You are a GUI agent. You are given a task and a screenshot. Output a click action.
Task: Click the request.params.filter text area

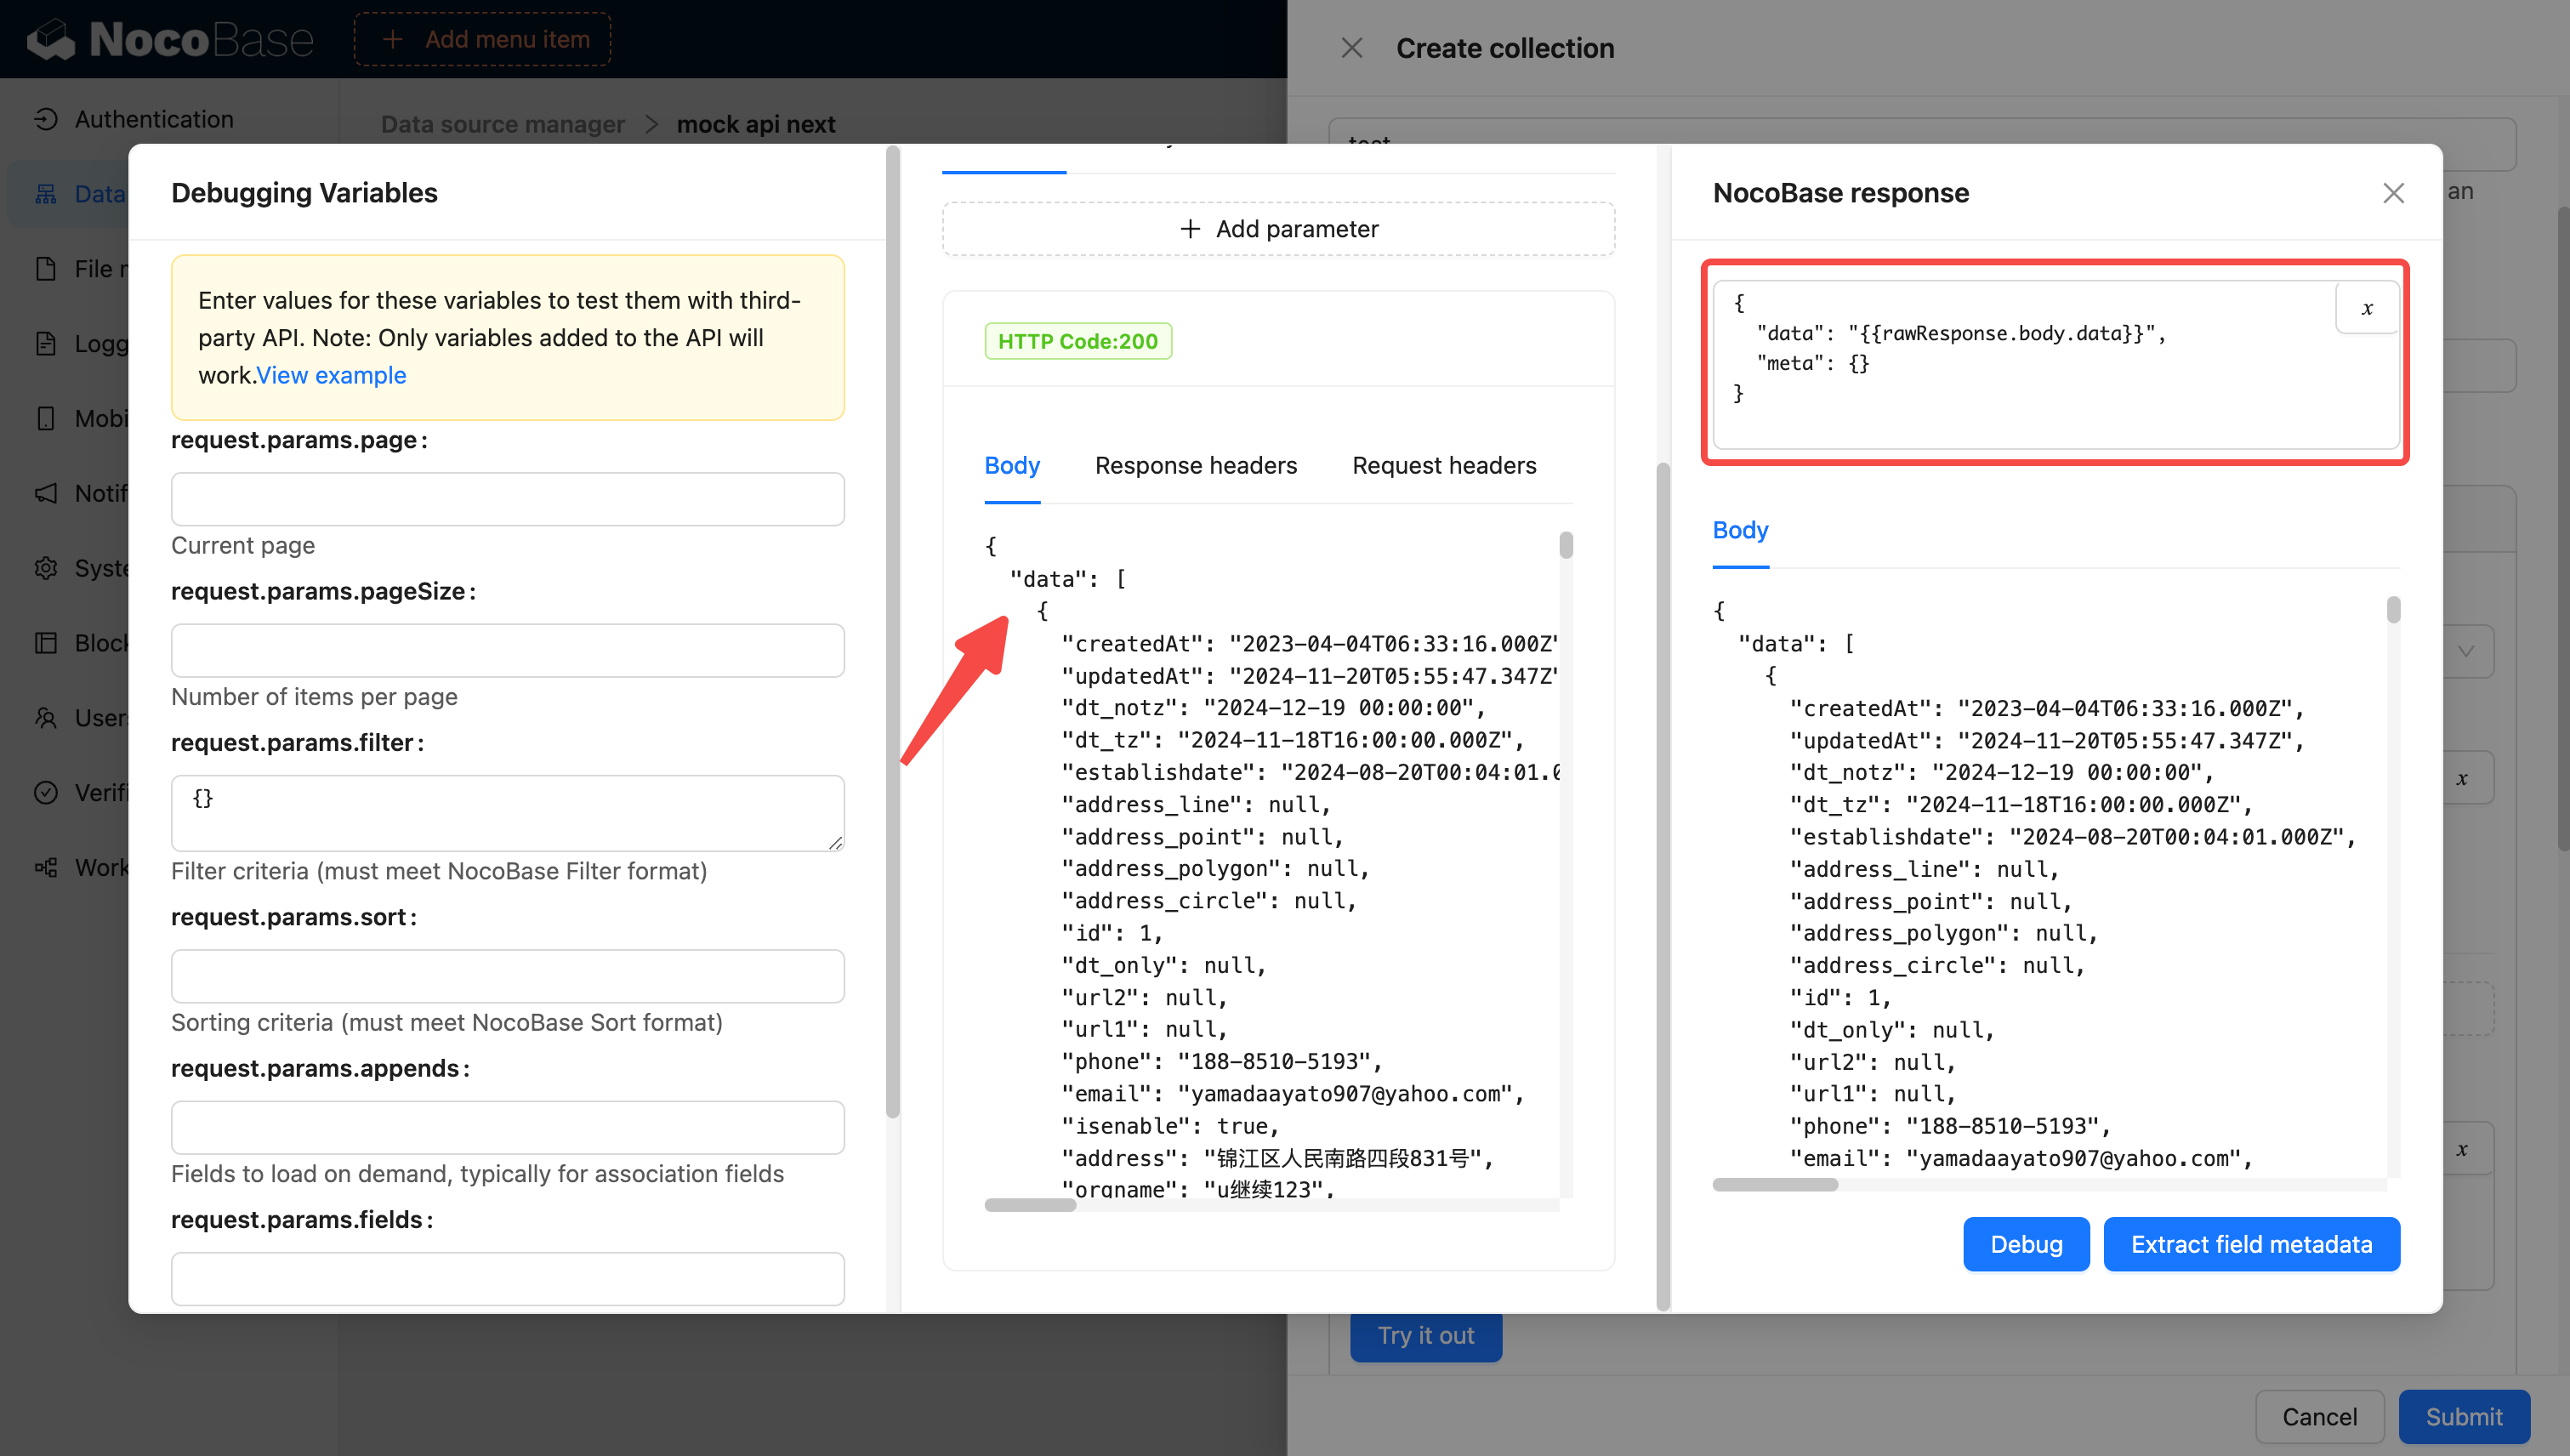pos(507,812)
